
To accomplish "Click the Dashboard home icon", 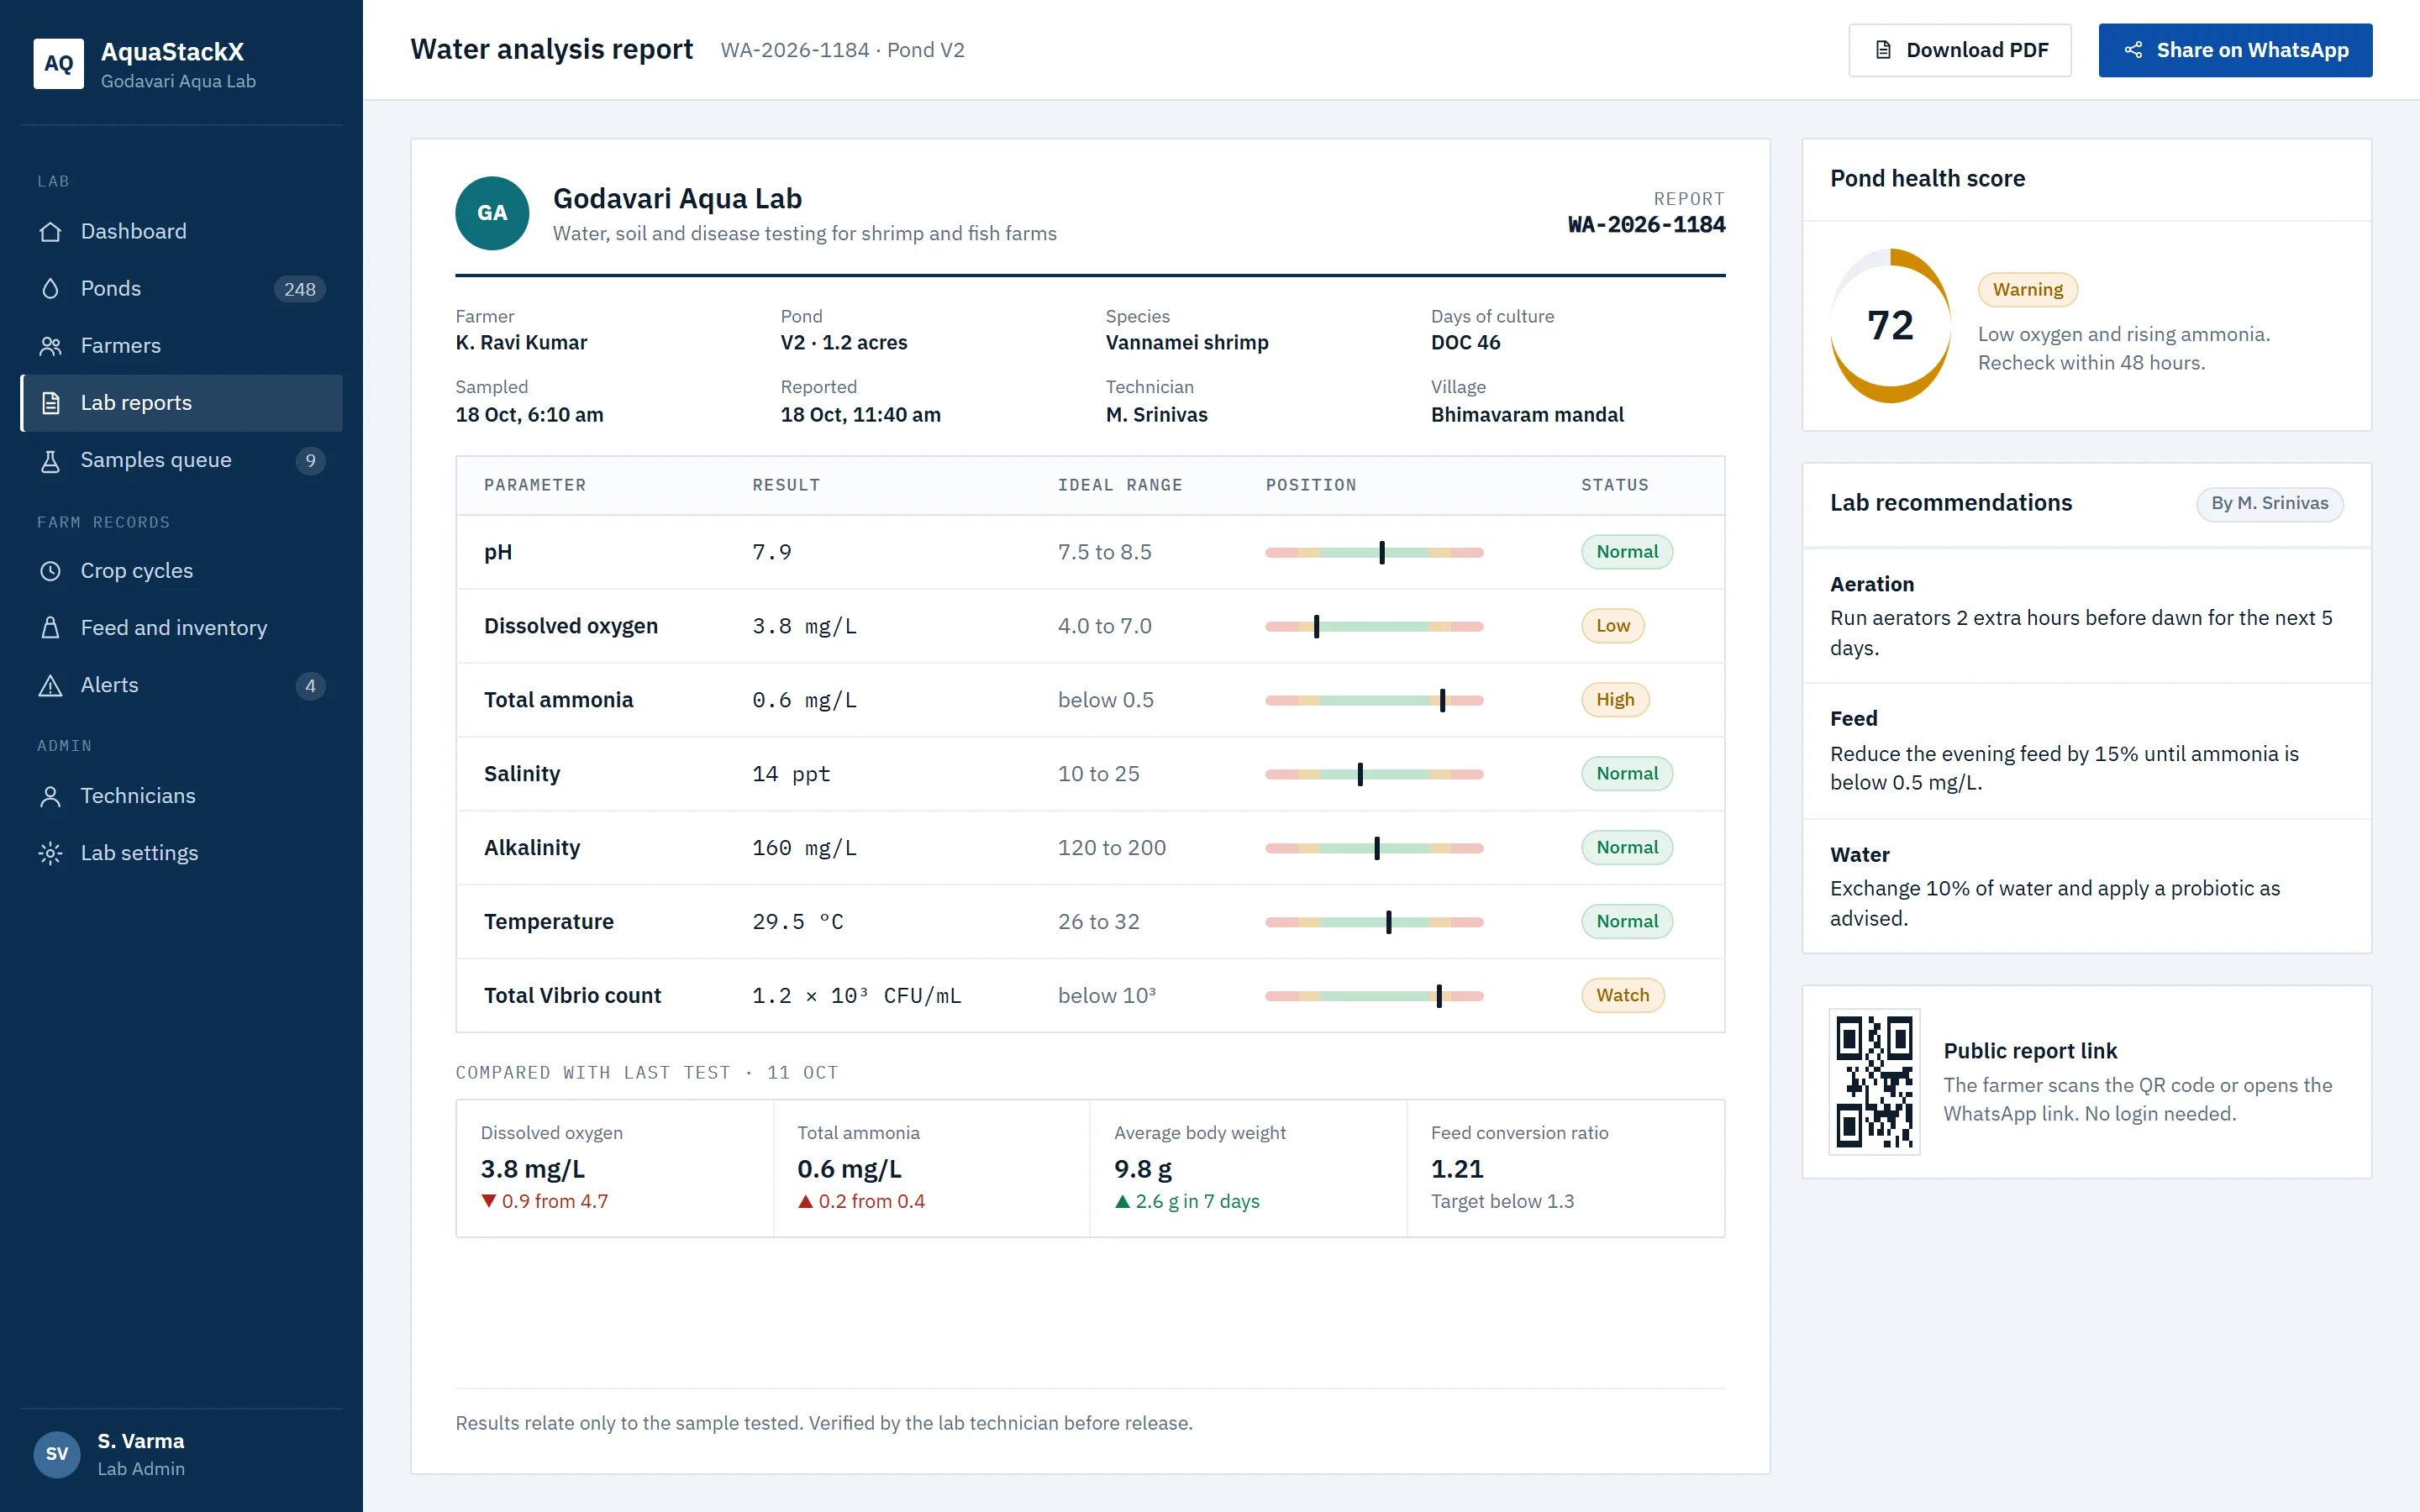I will point(50,232).
